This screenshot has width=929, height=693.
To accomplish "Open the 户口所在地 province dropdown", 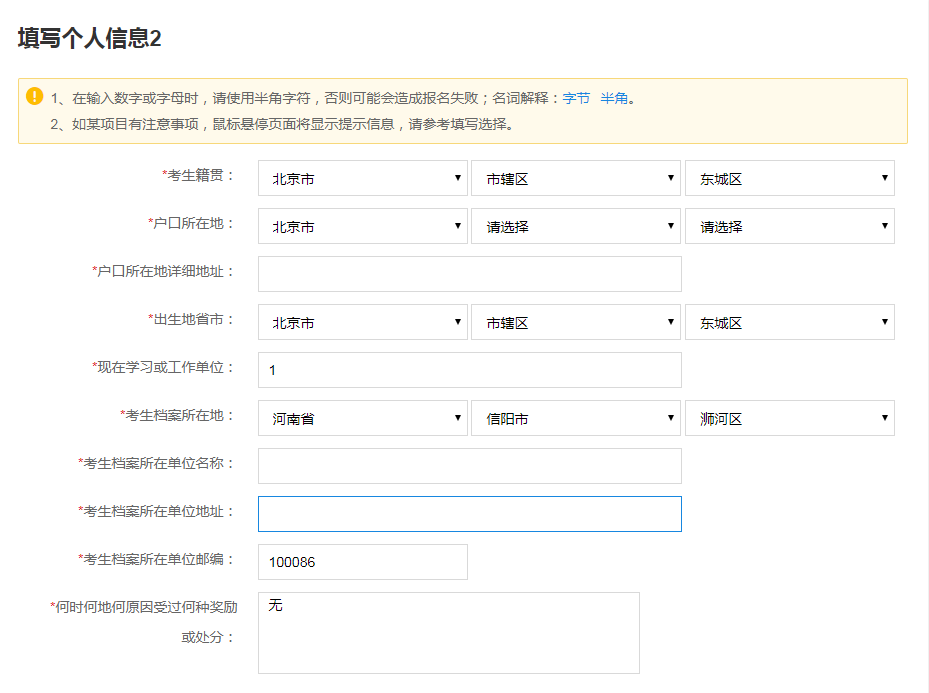I will pyautogui.click(x=362, y=226).
